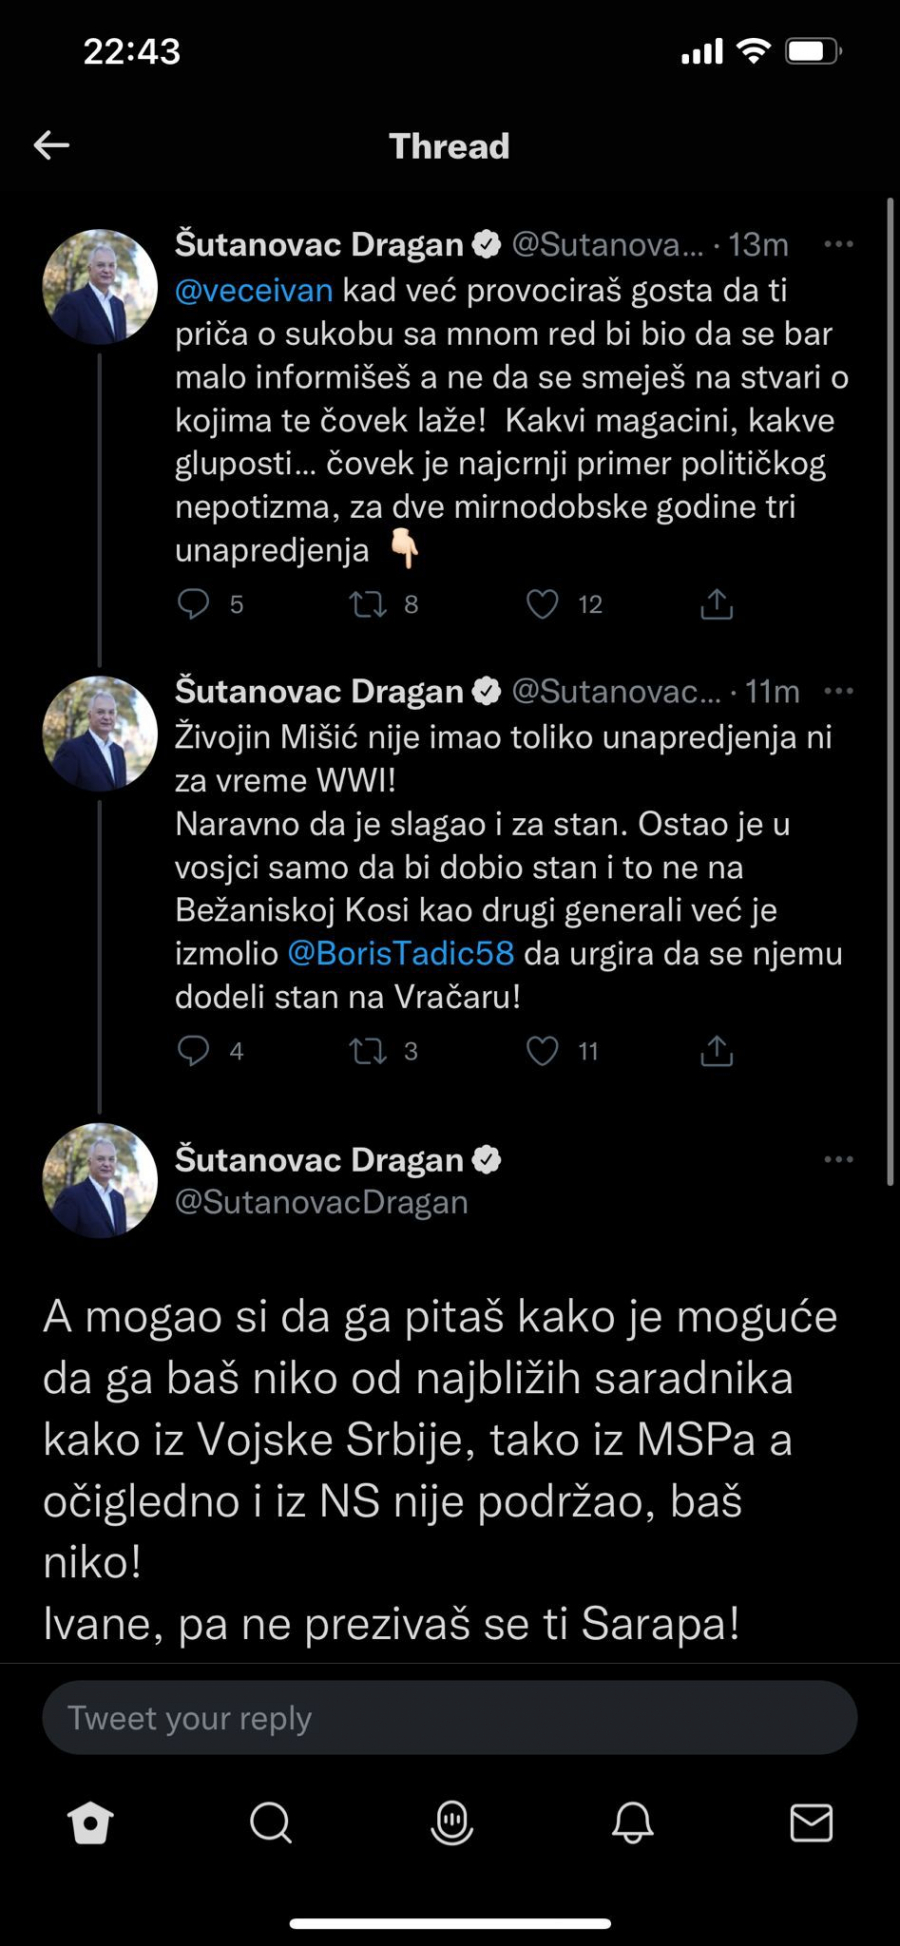Screen dimensions: 900x1946
Task: Open the Spaces microphone tab
Action: pos(451,1823)
